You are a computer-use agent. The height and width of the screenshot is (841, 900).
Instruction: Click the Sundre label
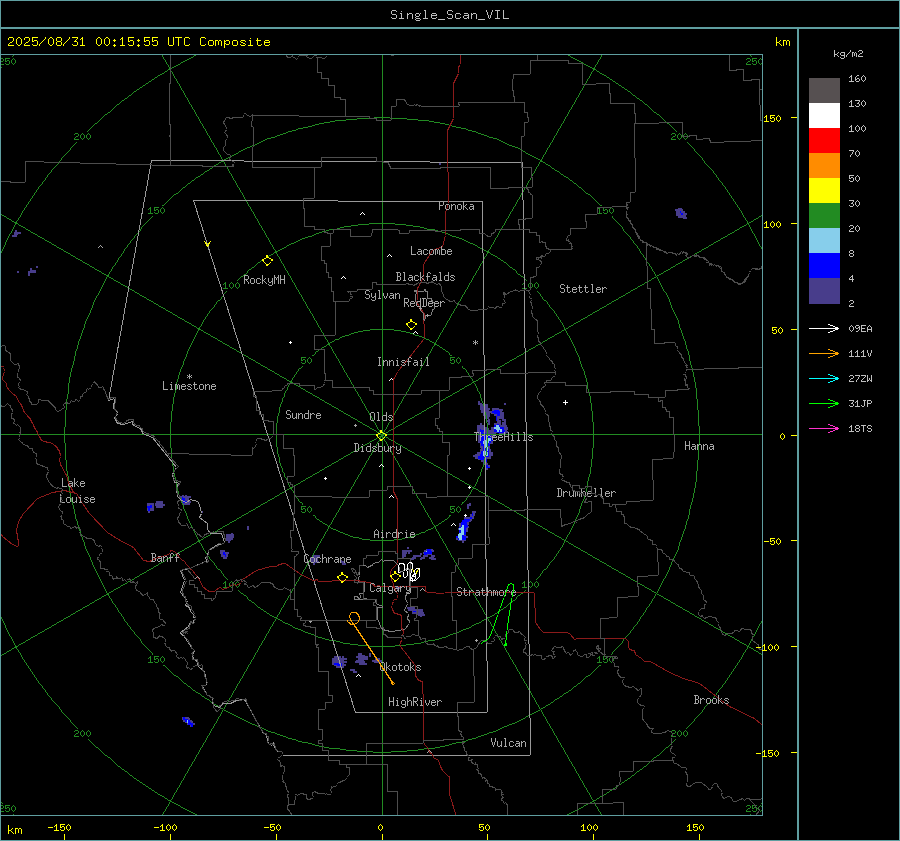(303, 414)
